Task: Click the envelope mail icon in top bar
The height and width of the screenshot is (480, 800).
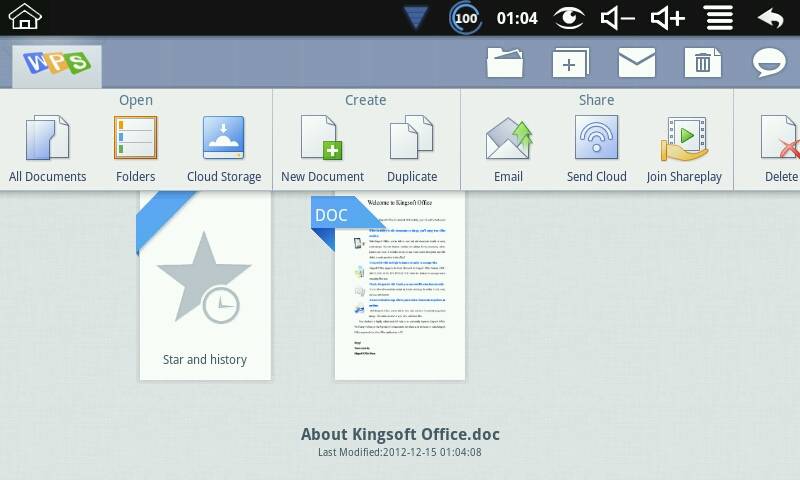Action: pos(636,63)
